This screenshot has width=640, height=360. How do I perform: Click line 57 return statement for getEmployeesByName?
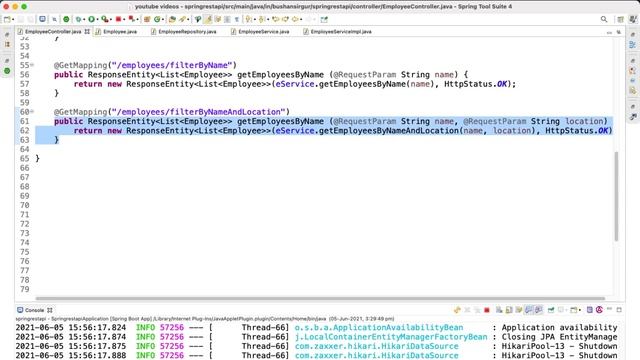(295, 84)
